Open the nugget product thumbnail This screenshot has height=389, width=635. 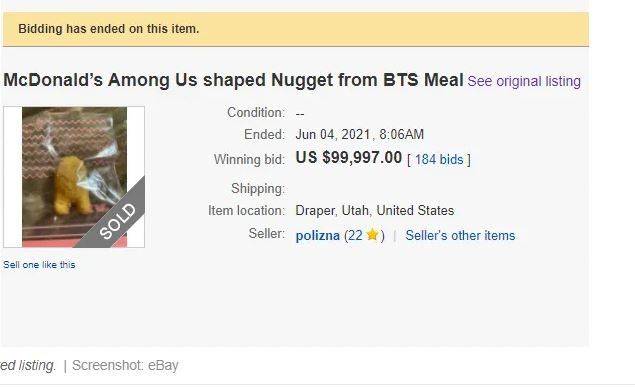pos(74,177)
